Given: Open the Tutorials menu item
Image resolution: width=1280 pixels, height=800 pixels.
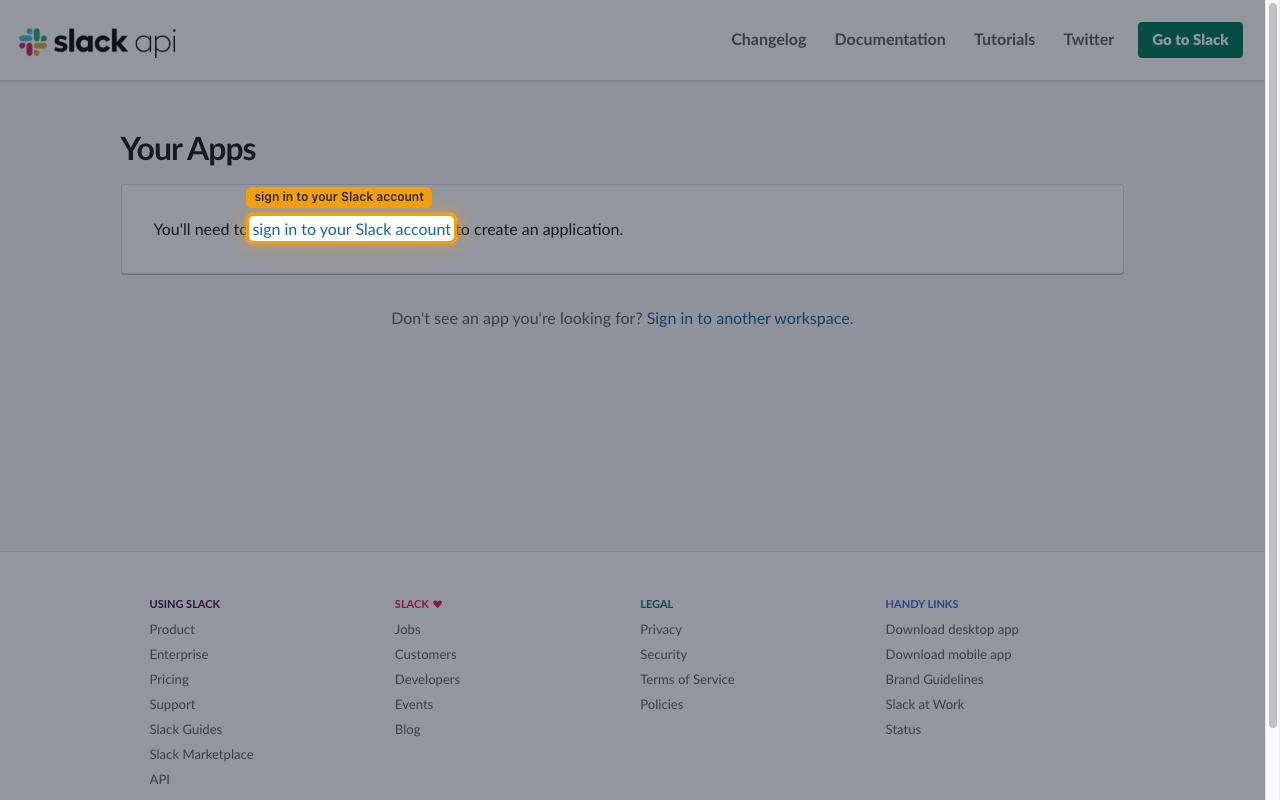Looking at the screenshot, I should click(1004, 40).
